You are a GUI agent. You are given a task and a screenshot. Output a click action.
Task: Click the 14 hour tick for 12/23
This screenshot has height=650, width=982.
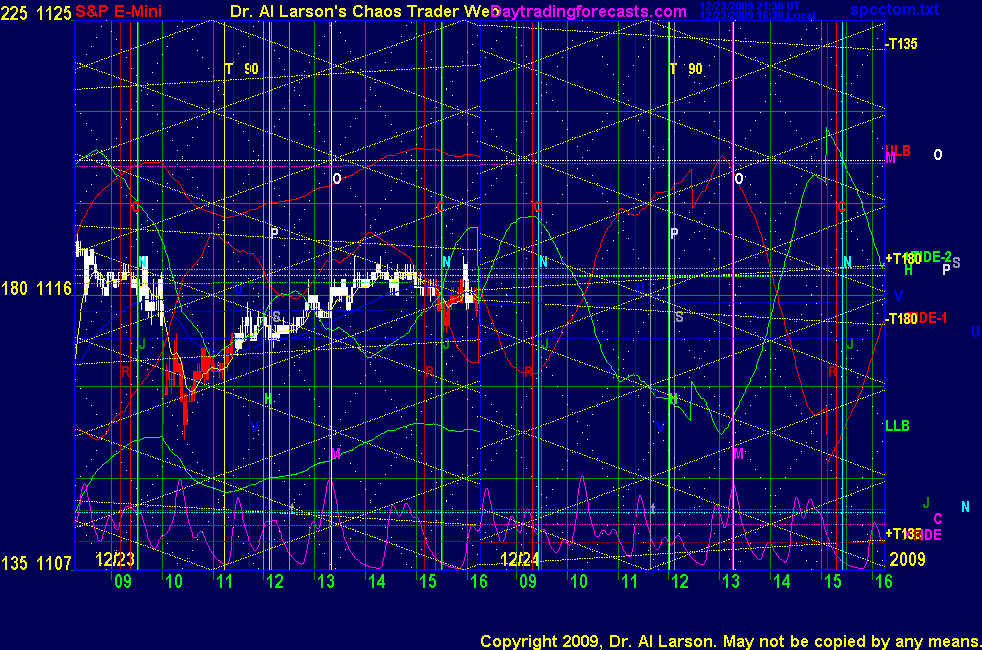point(376,581)
